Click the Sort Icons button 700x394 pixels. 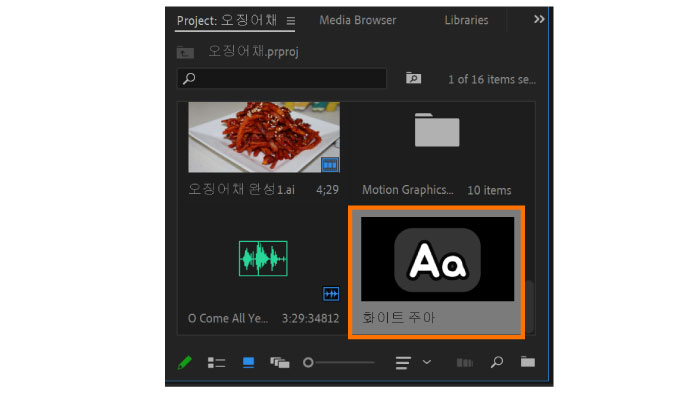tap(403, 362)
